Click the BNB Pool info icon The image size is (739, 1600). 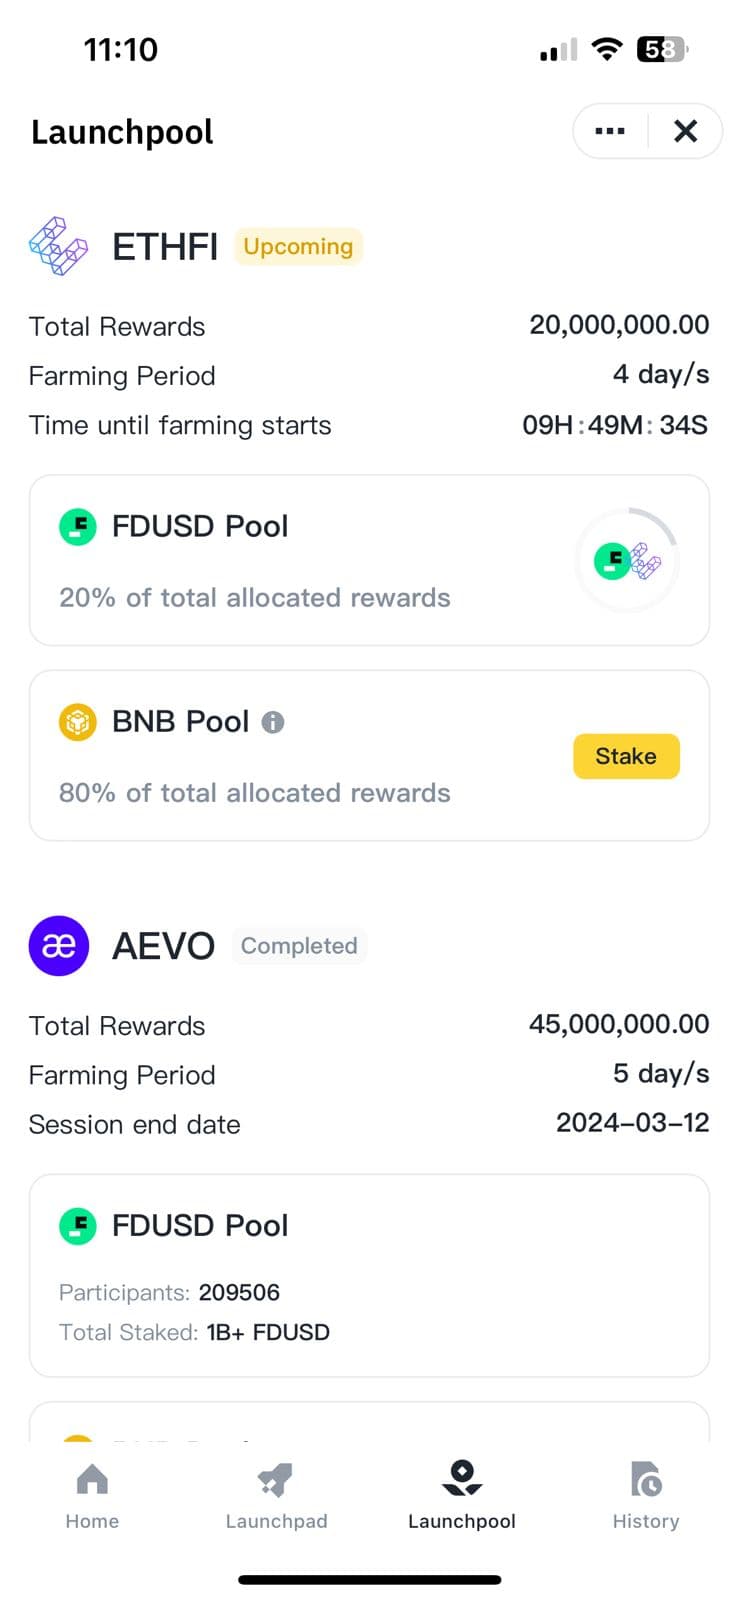[x=273, y=722]
